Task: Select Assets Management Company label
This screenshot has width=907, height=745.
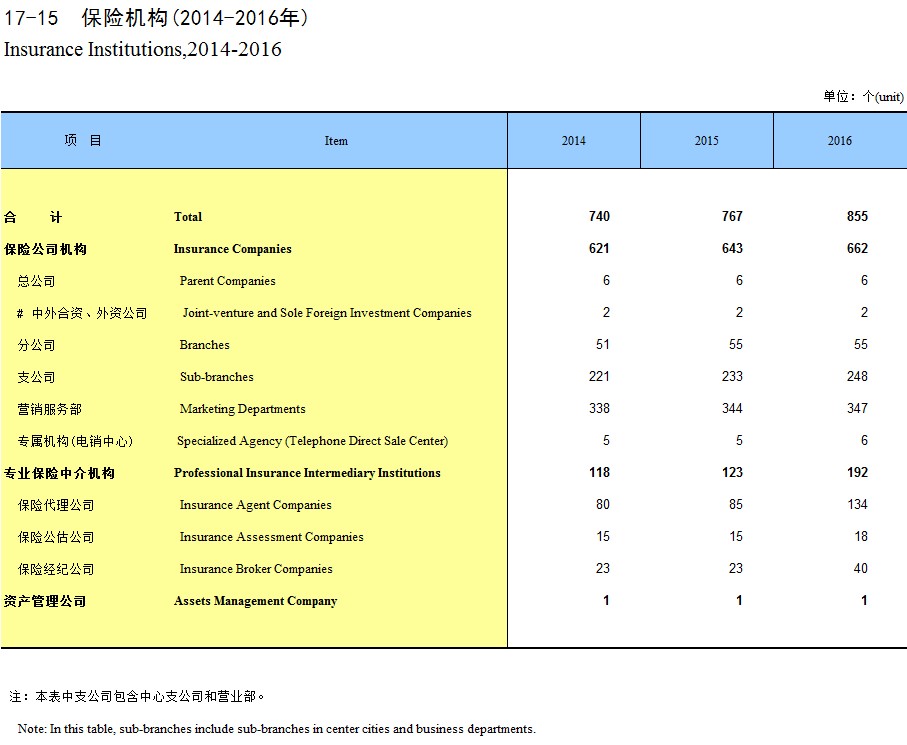Action: [255, 601]
